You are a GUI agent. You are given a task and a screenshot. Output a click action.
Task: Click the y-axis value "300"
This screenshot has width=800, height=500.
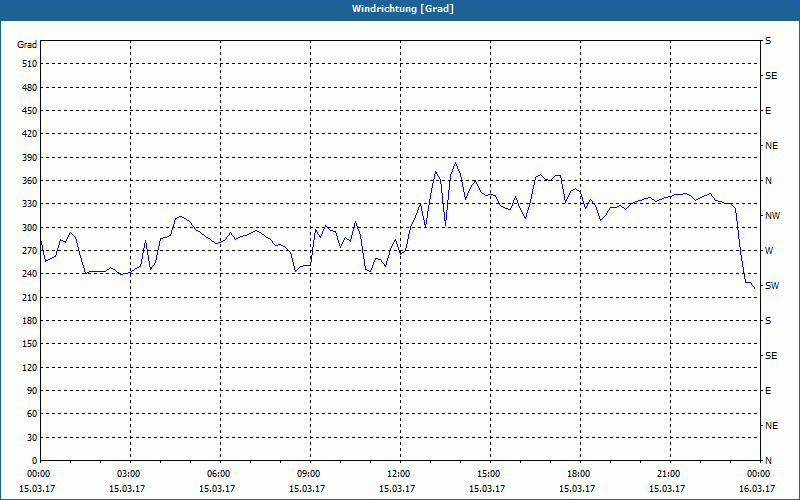[x=30, y=228]
